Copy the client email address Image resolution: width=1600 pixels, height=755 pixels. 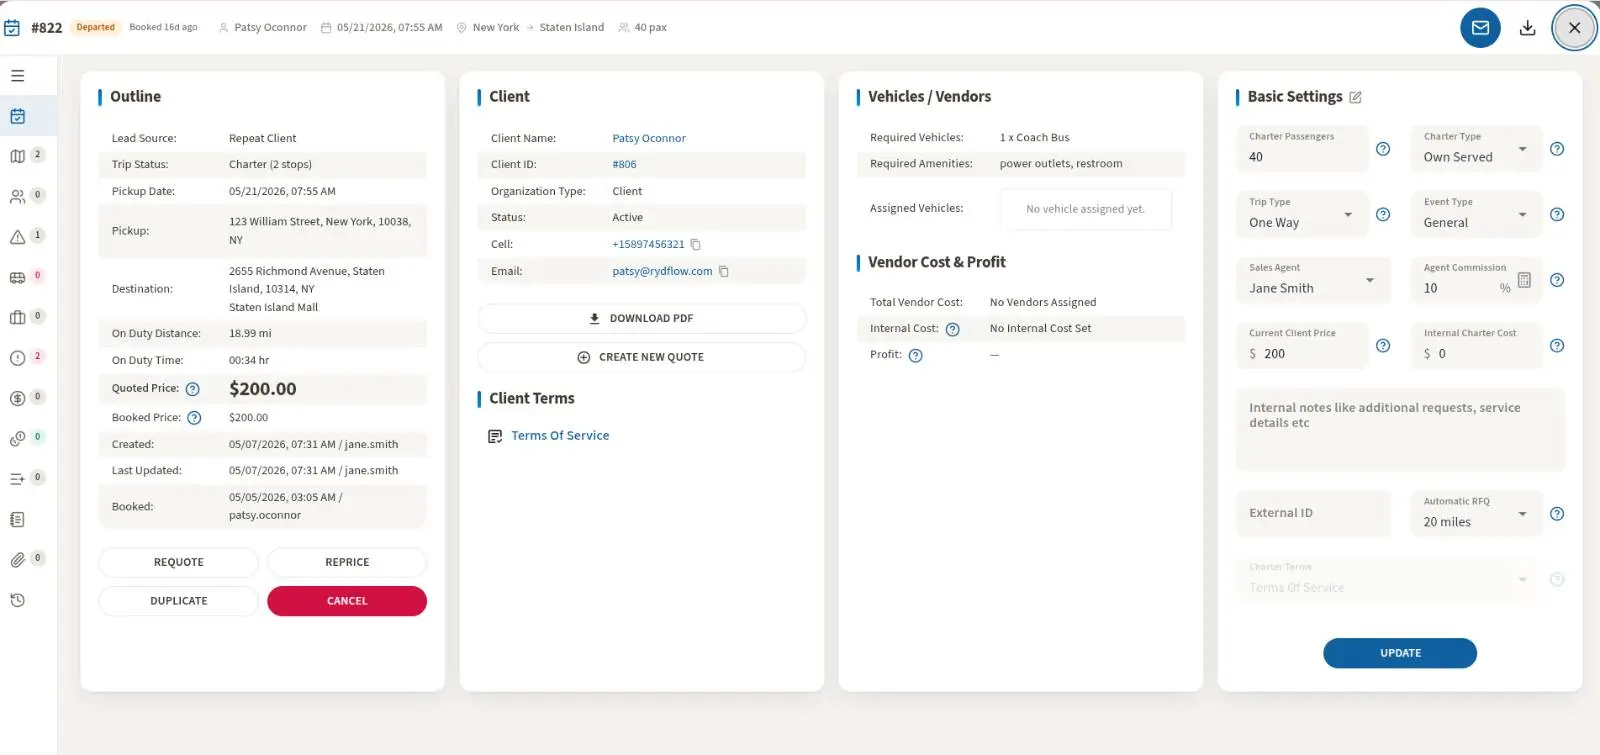point(724,271)
